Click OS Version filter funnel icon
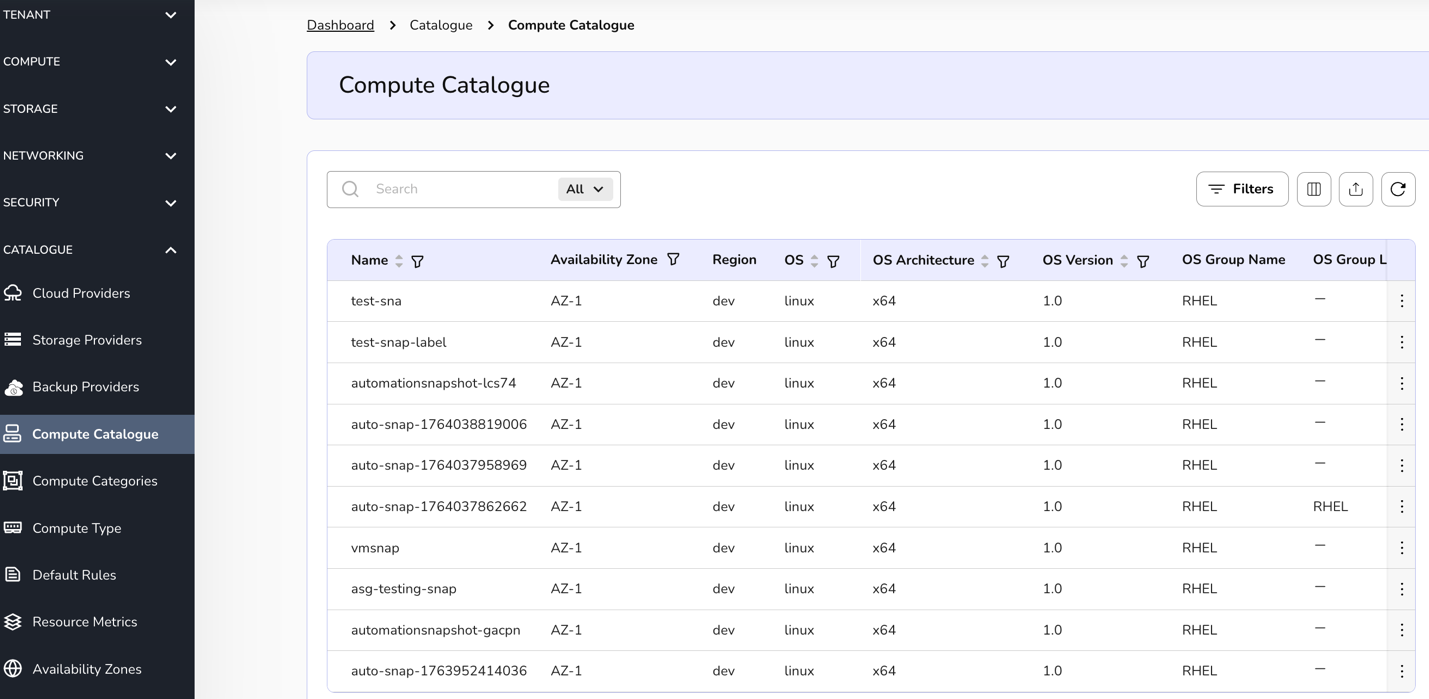 coord(1143,261)
